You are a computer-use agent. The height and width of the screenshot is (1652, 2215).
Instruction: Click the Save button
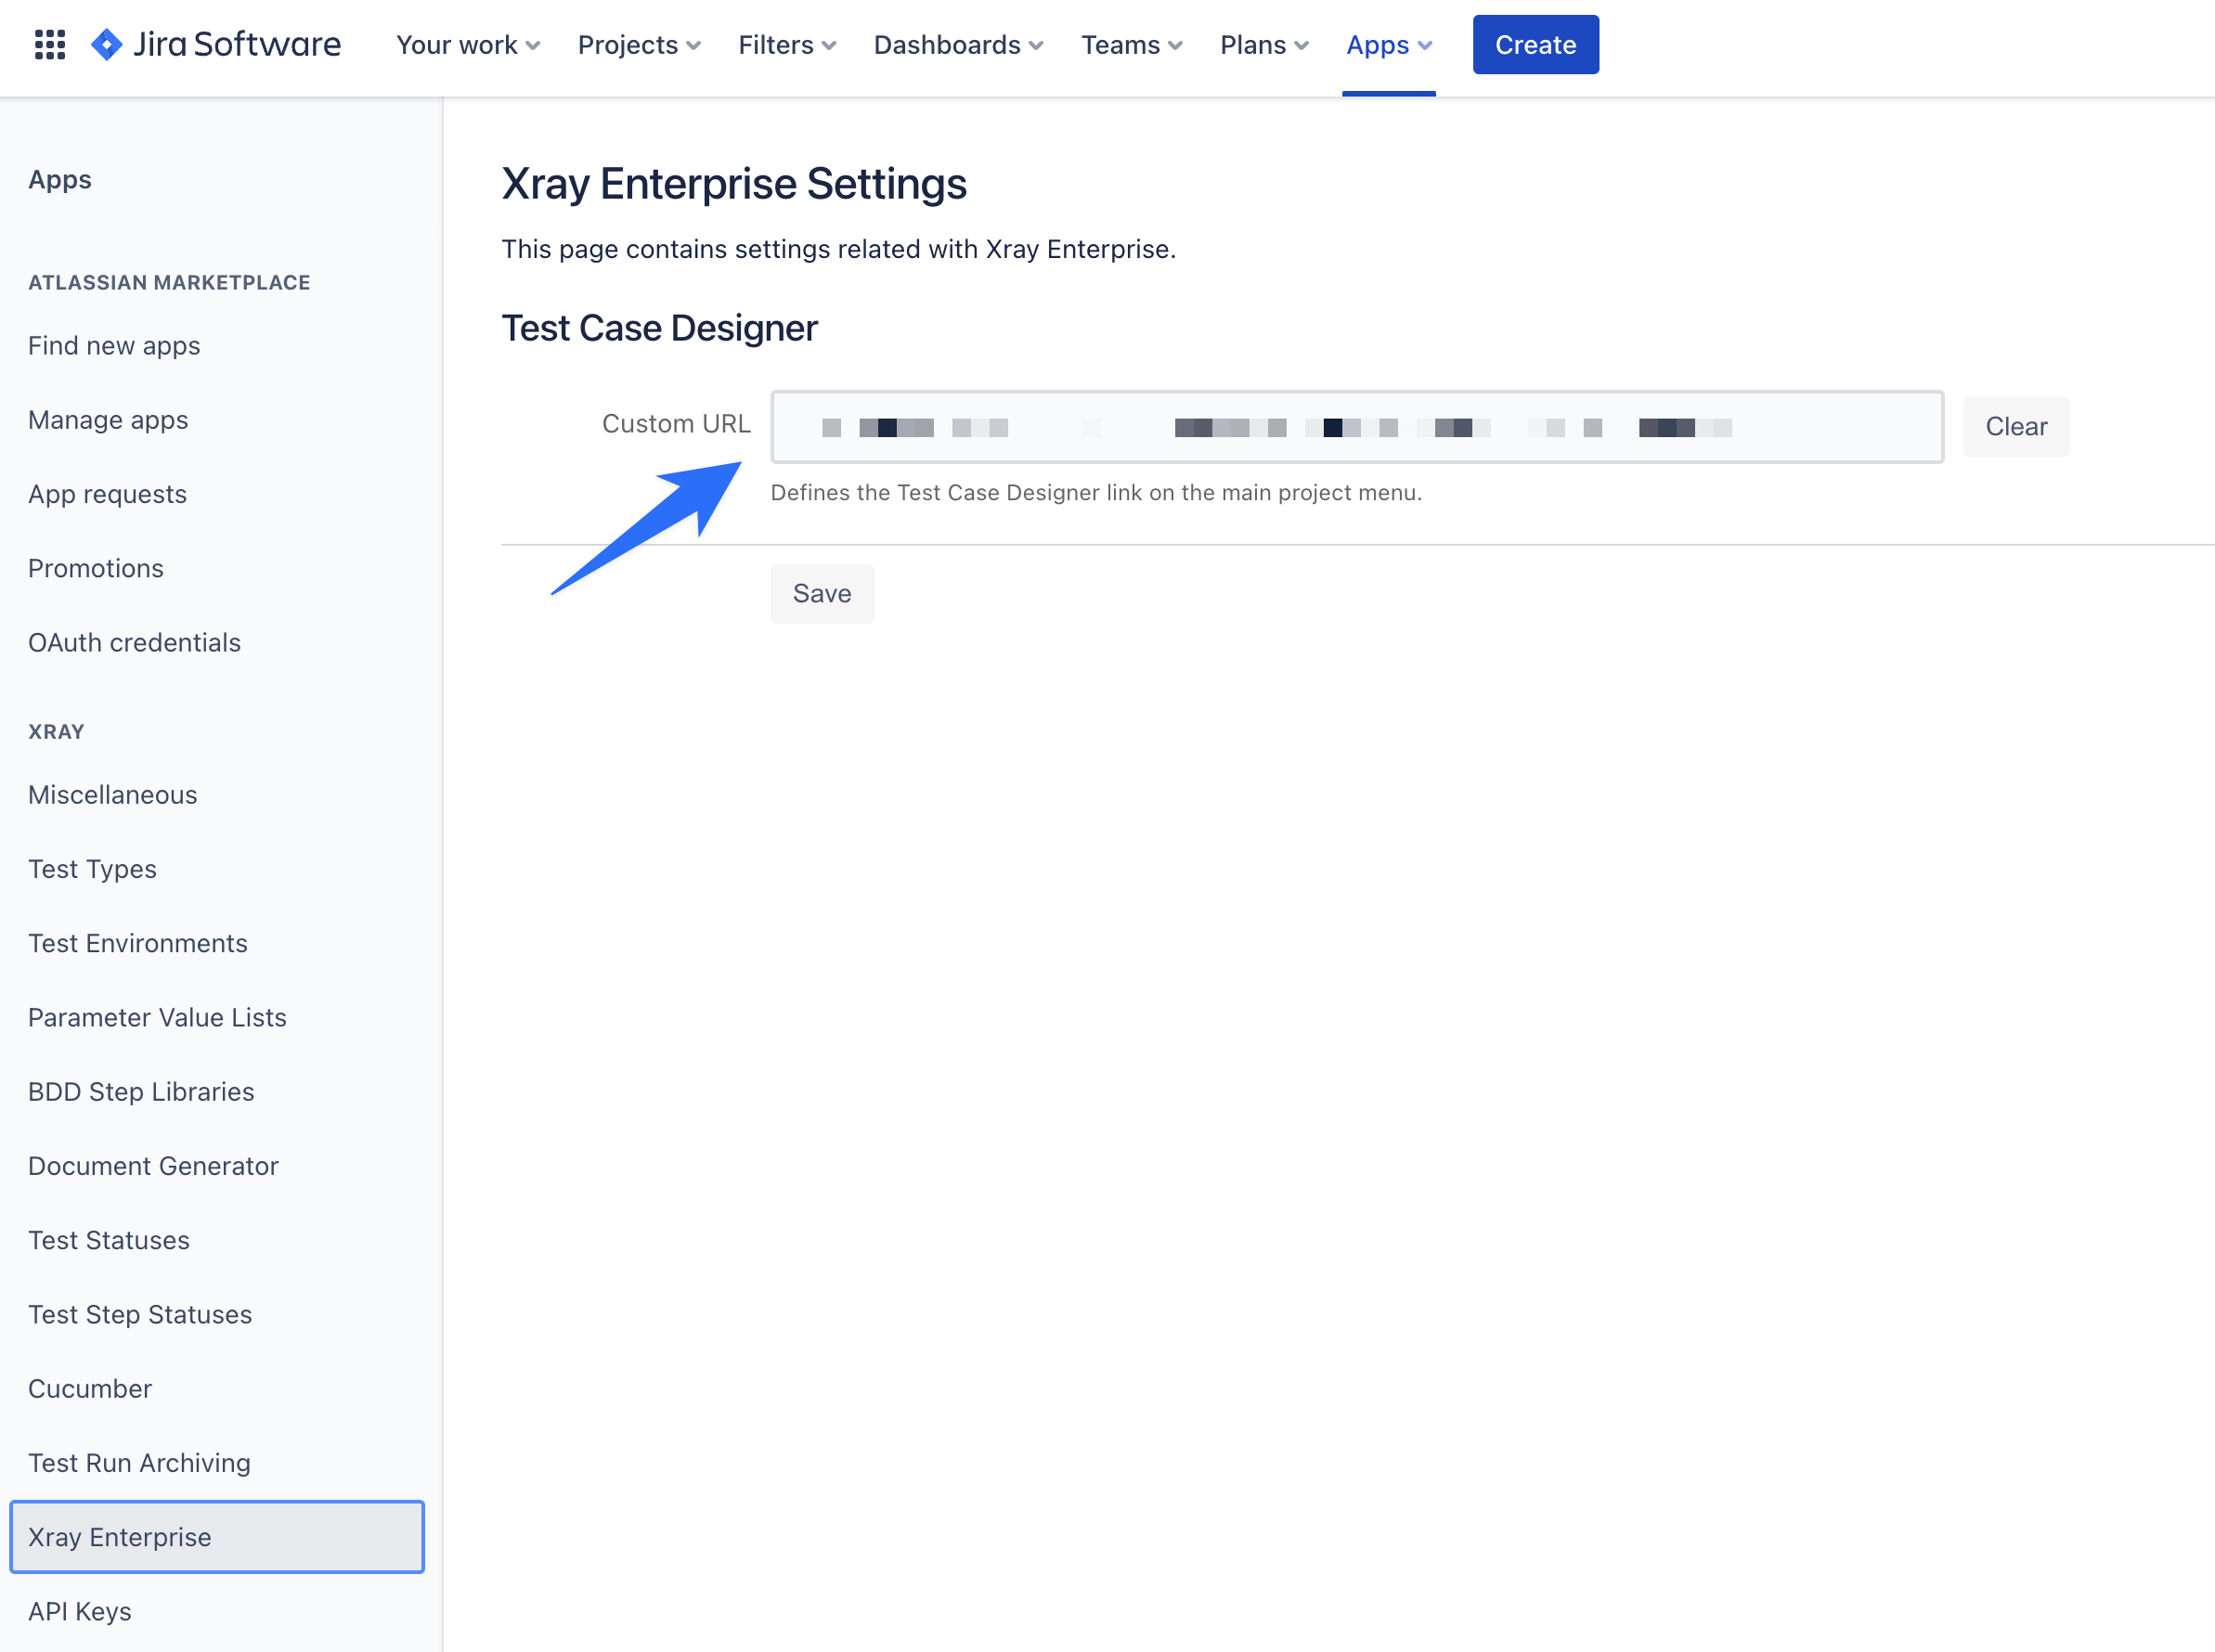click(x=822, y=594)
